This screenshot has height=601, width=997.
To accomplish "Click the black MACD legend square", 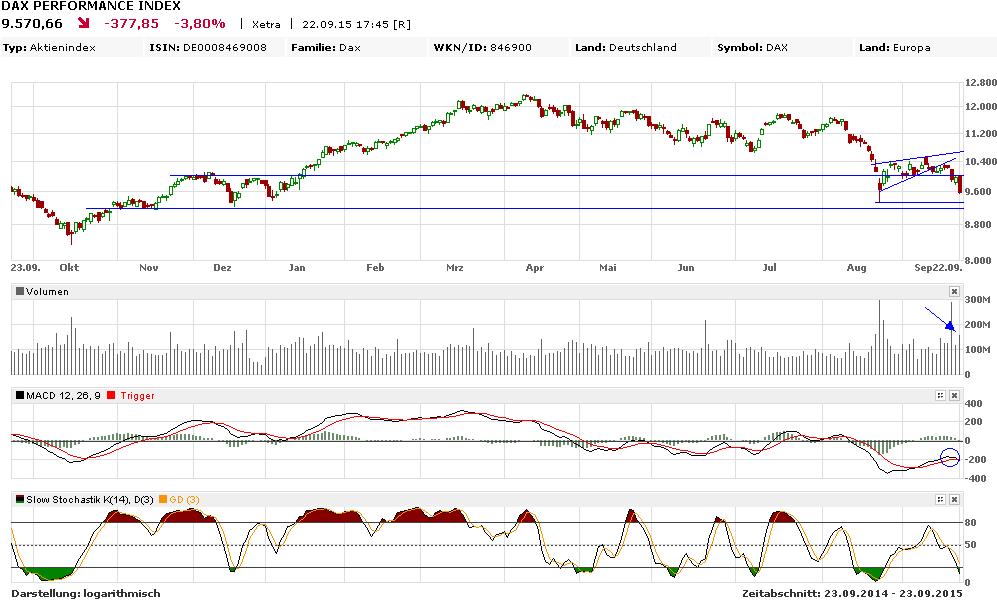I will click(x=20, y=396).
